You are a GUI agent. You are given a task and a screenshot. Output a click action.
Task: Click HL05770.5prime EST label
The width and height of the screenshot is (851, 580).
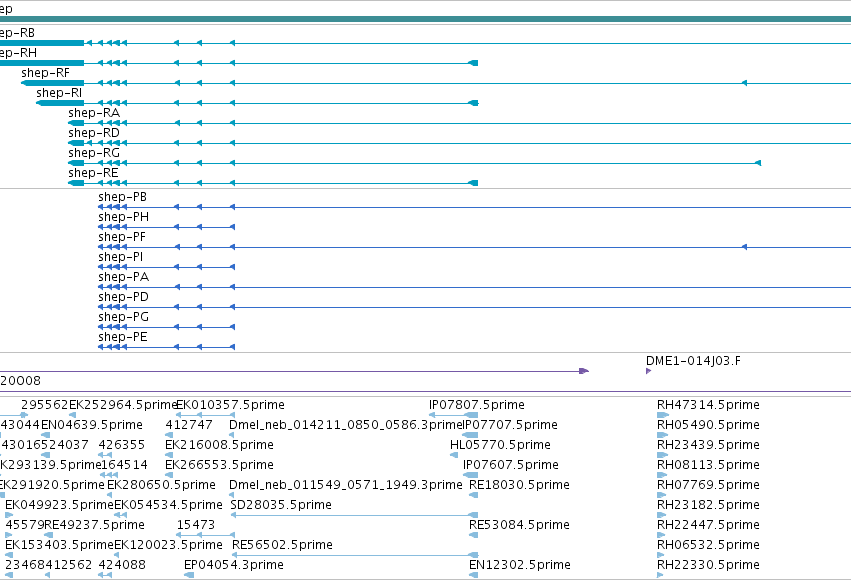500,445
